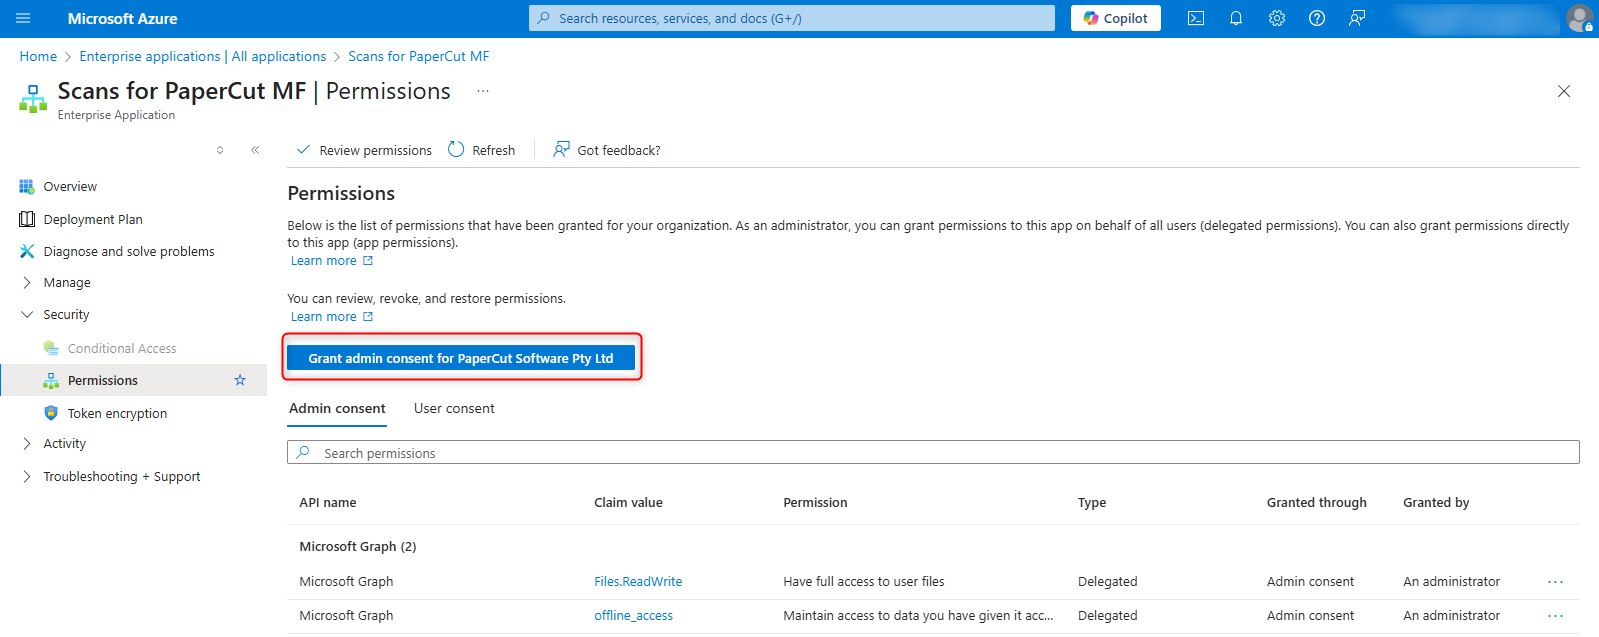The height and width of the screenshot is (637, 1599).
Task: Open Learn more about revoking permissions
Action: (323, 317)
